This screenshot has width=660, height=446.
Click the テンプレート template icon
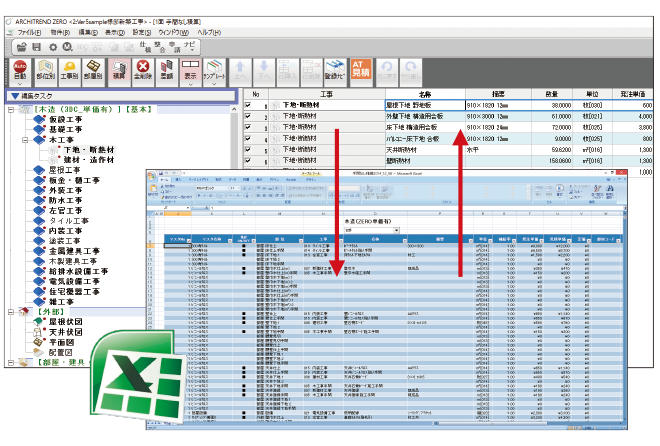[x=214, y=69]
